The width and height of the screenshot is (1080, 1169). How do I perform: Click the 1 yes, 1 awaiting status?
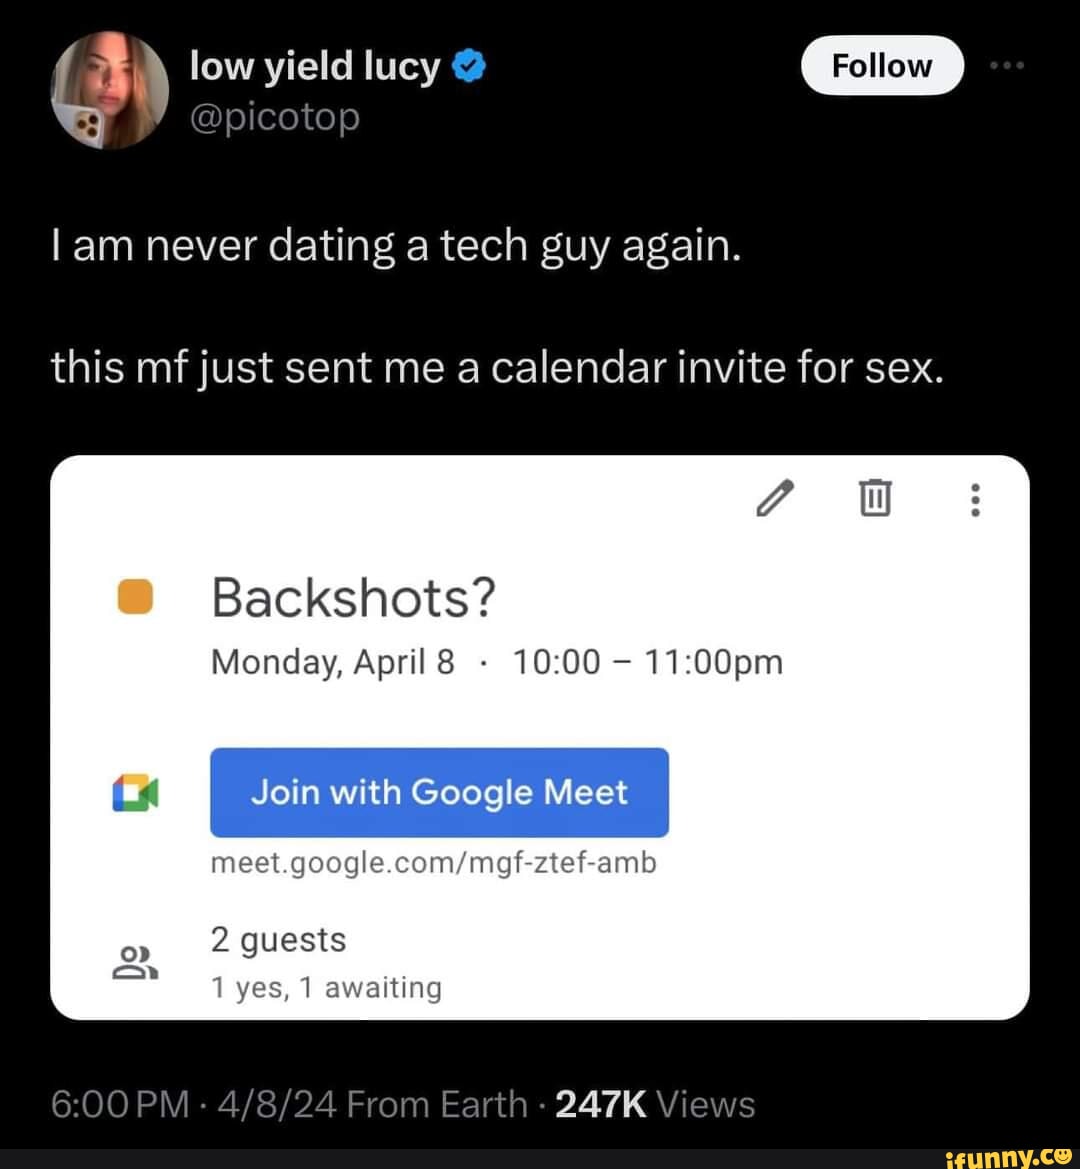click(326, 988)
